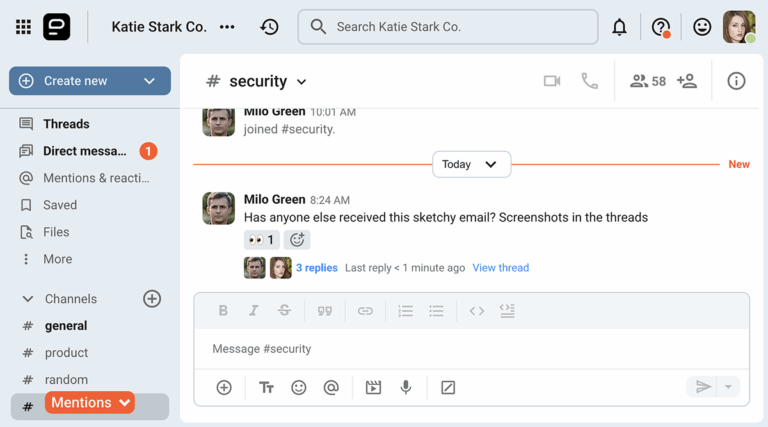This screenshot has width=768, height=427.
Task: Open the View thread link
Action: (x=500, y=268)
